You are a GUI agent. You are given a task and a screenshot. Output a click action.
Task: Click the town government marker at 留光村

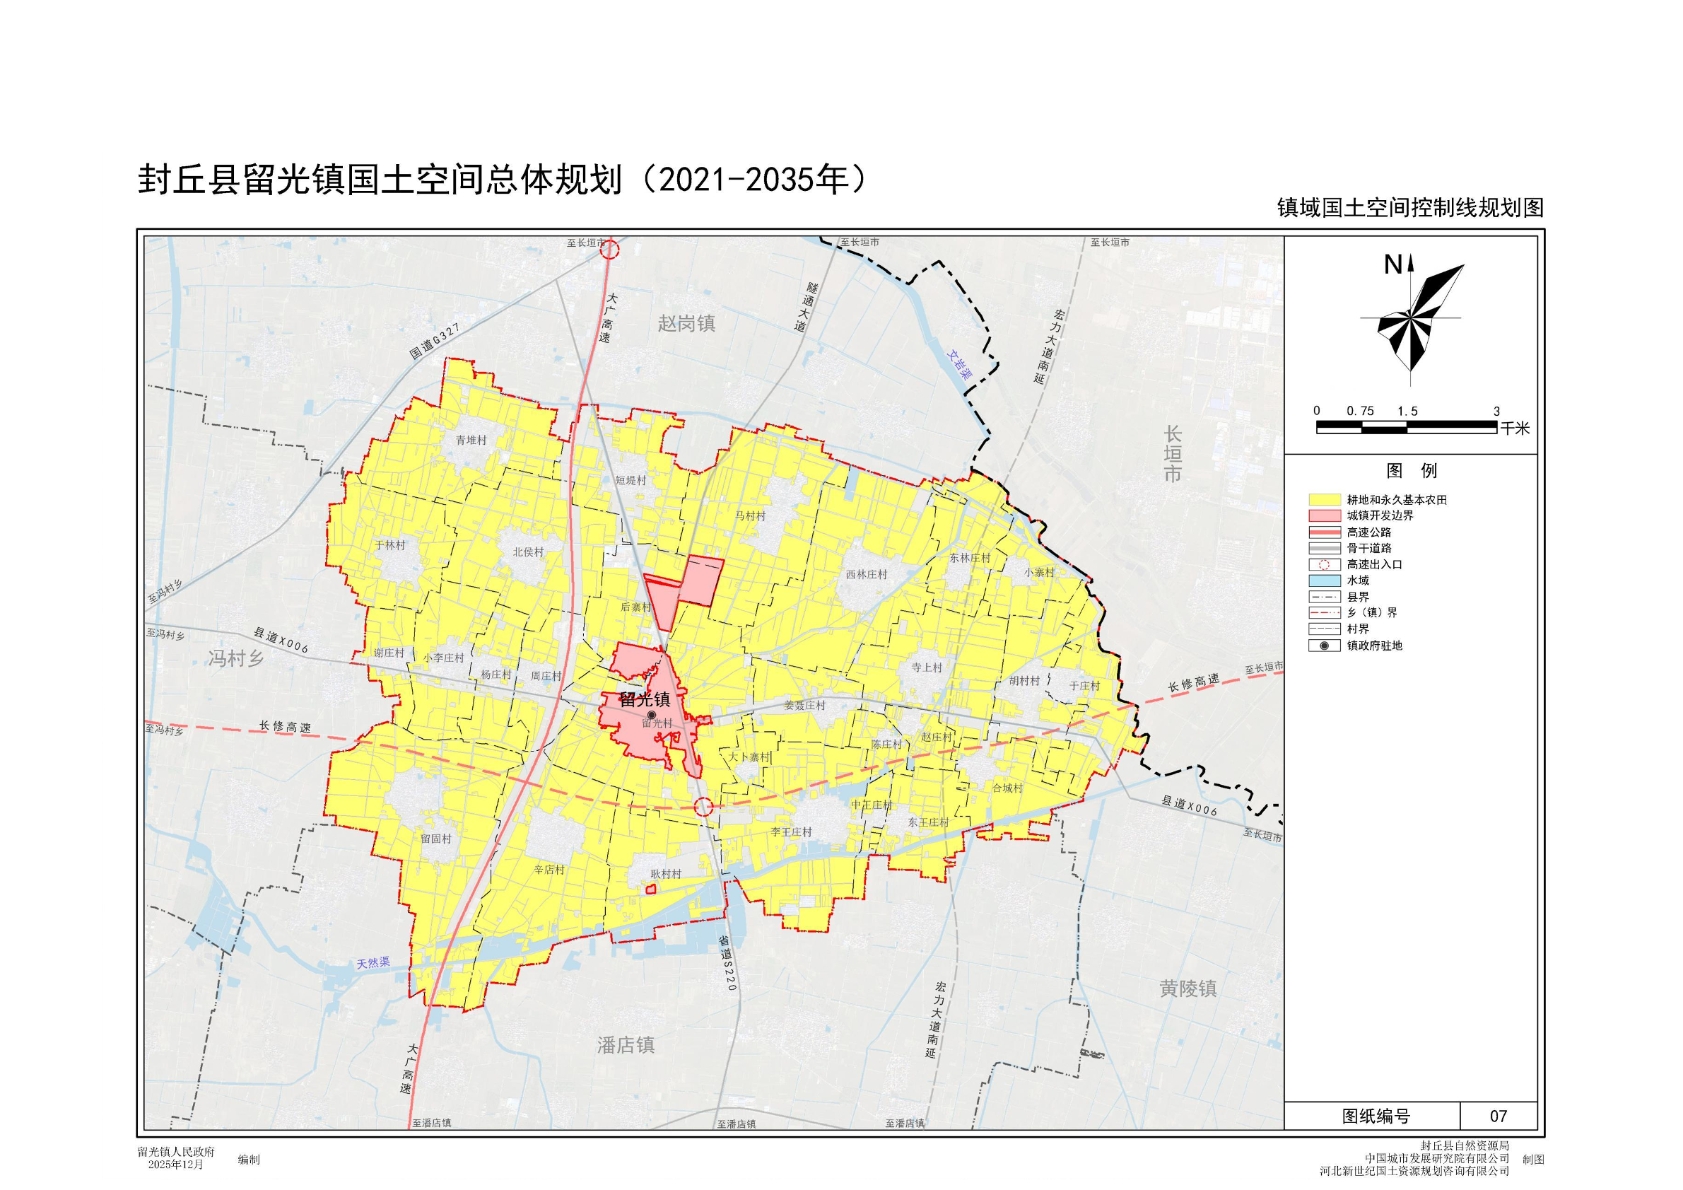[652, 715]
